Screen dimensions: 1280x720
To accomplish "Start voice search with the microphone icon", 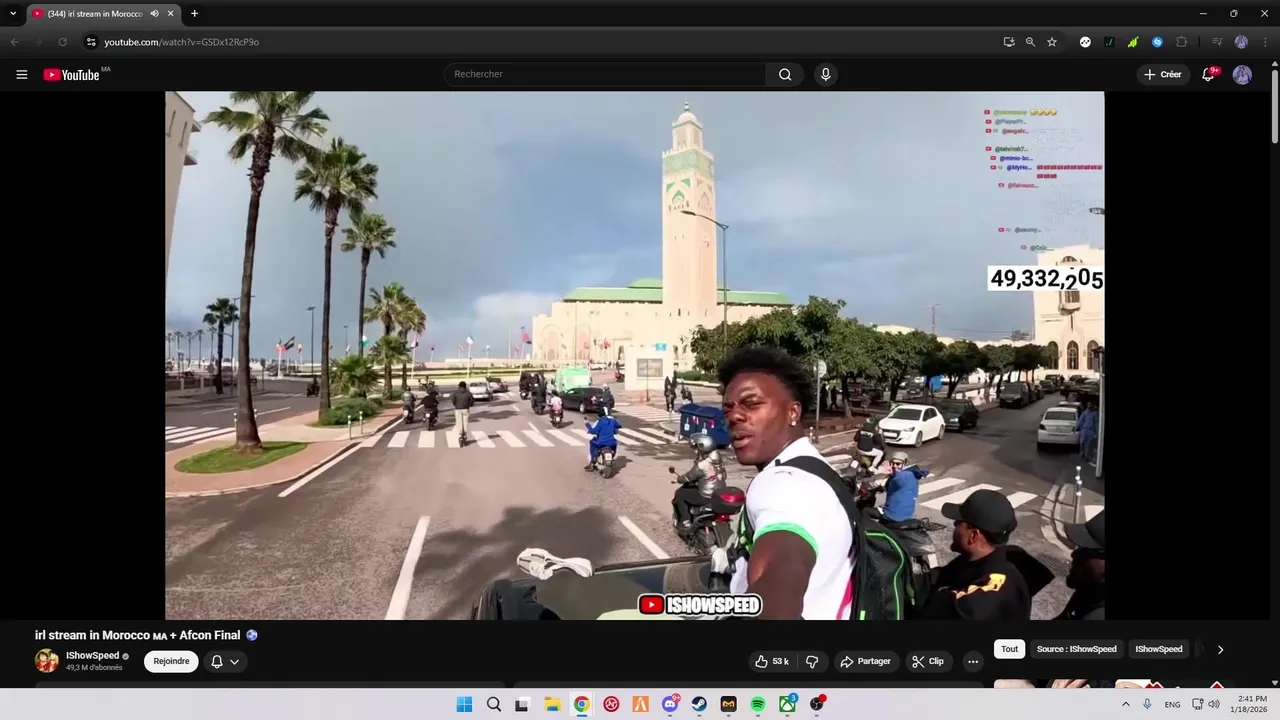I will (825, 74).
